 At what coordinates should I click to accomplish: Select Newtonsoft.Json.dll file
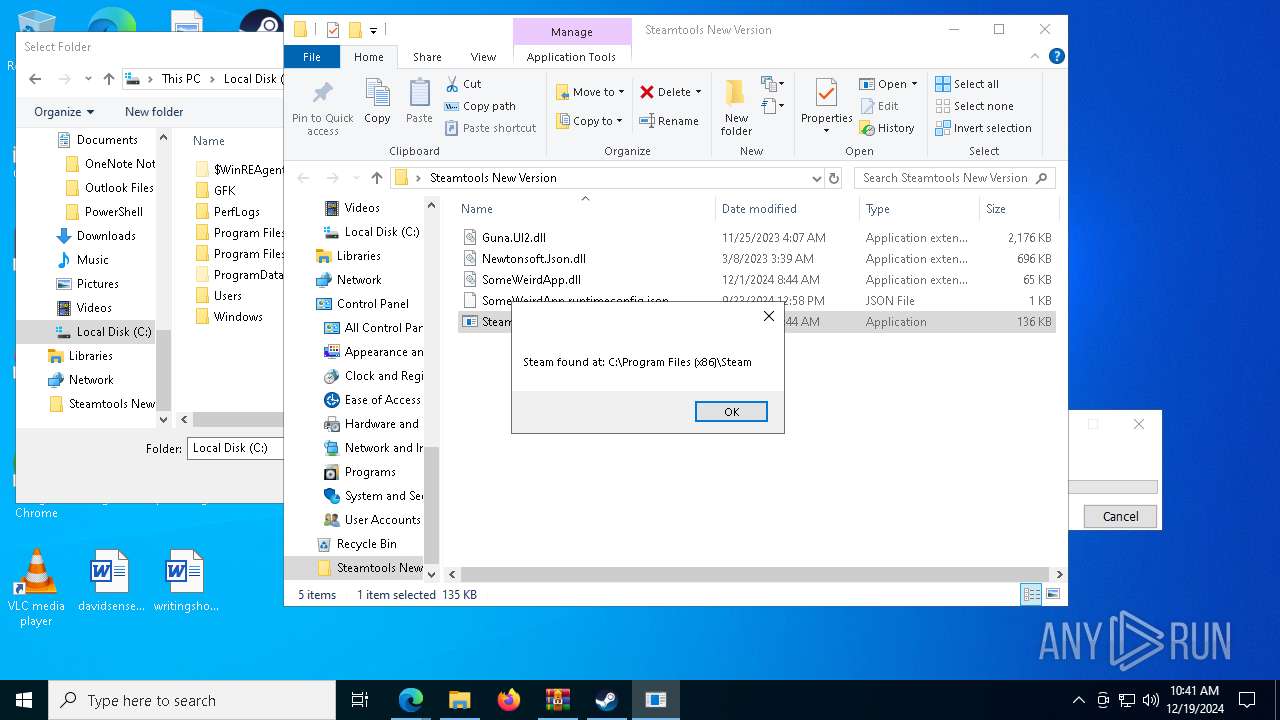click(x=534, y=259)
